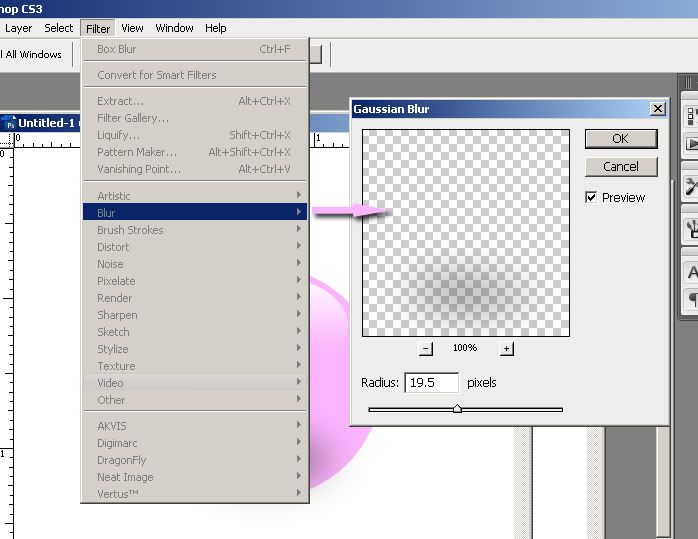Open the Texture submenu entry

pos(195,365)
